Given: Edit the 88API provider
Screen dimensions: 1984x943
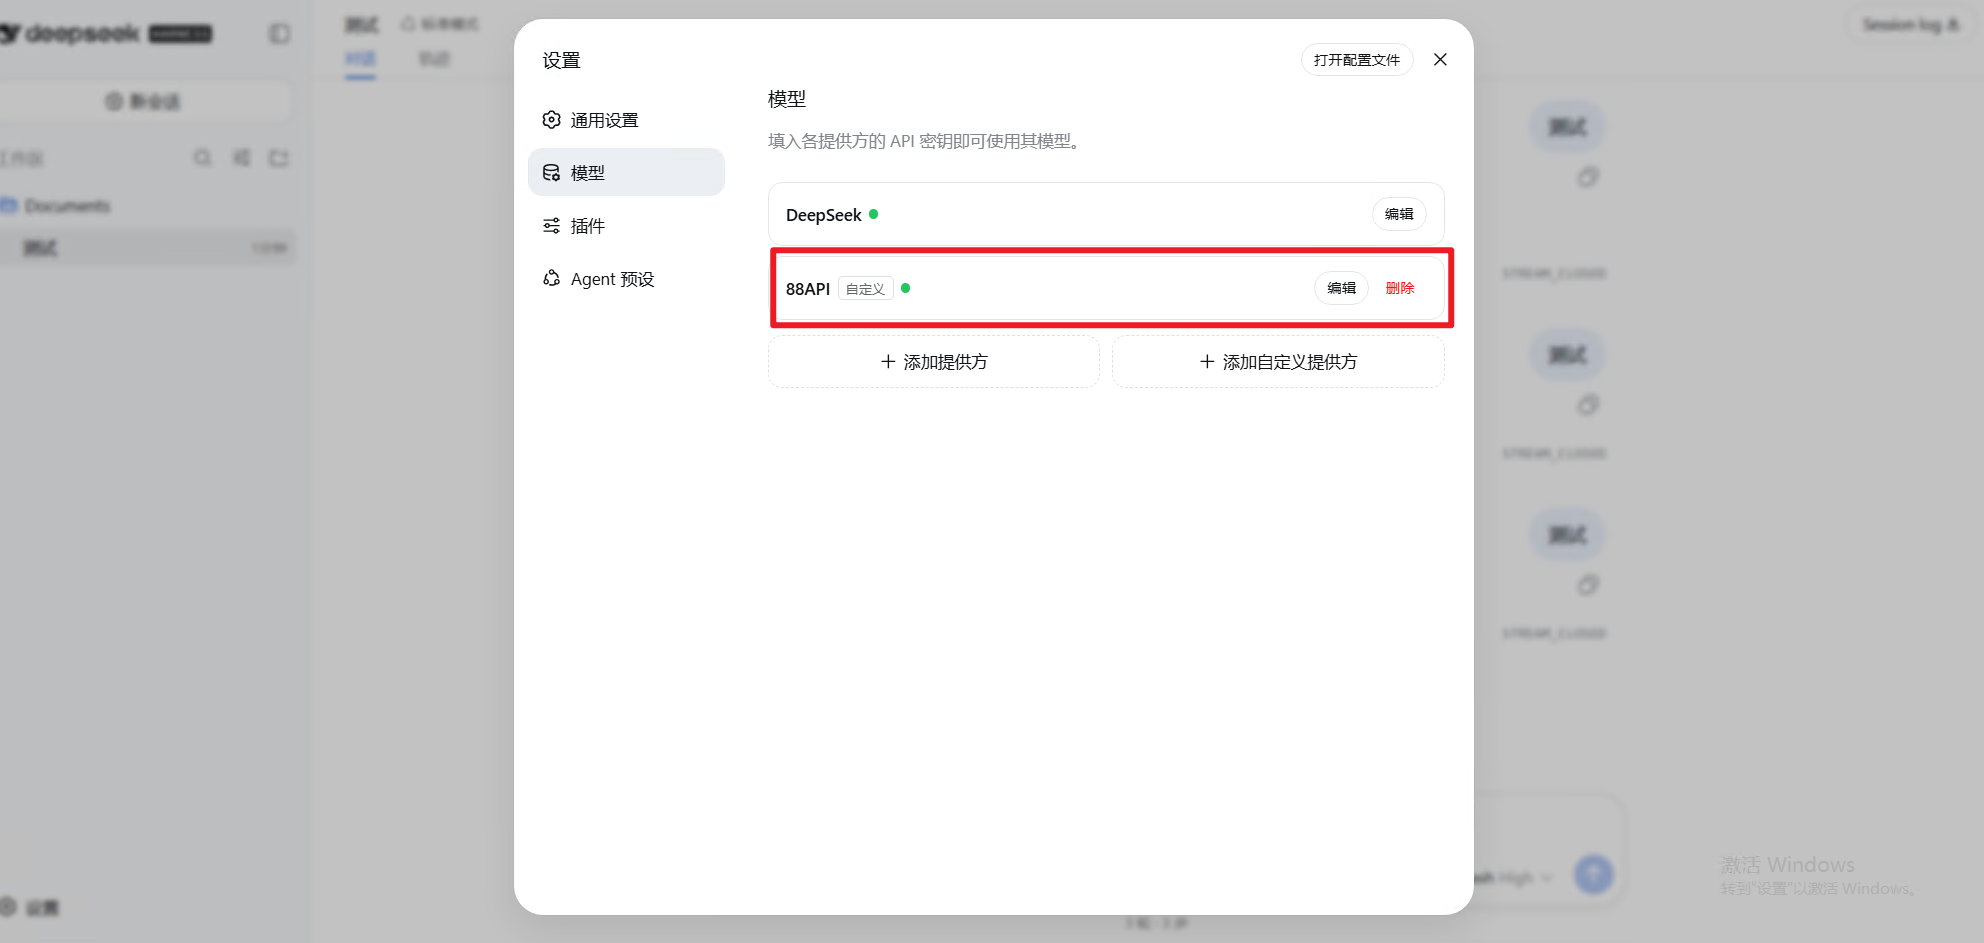Looking at the screenshot, I should tap(1341, 288).
